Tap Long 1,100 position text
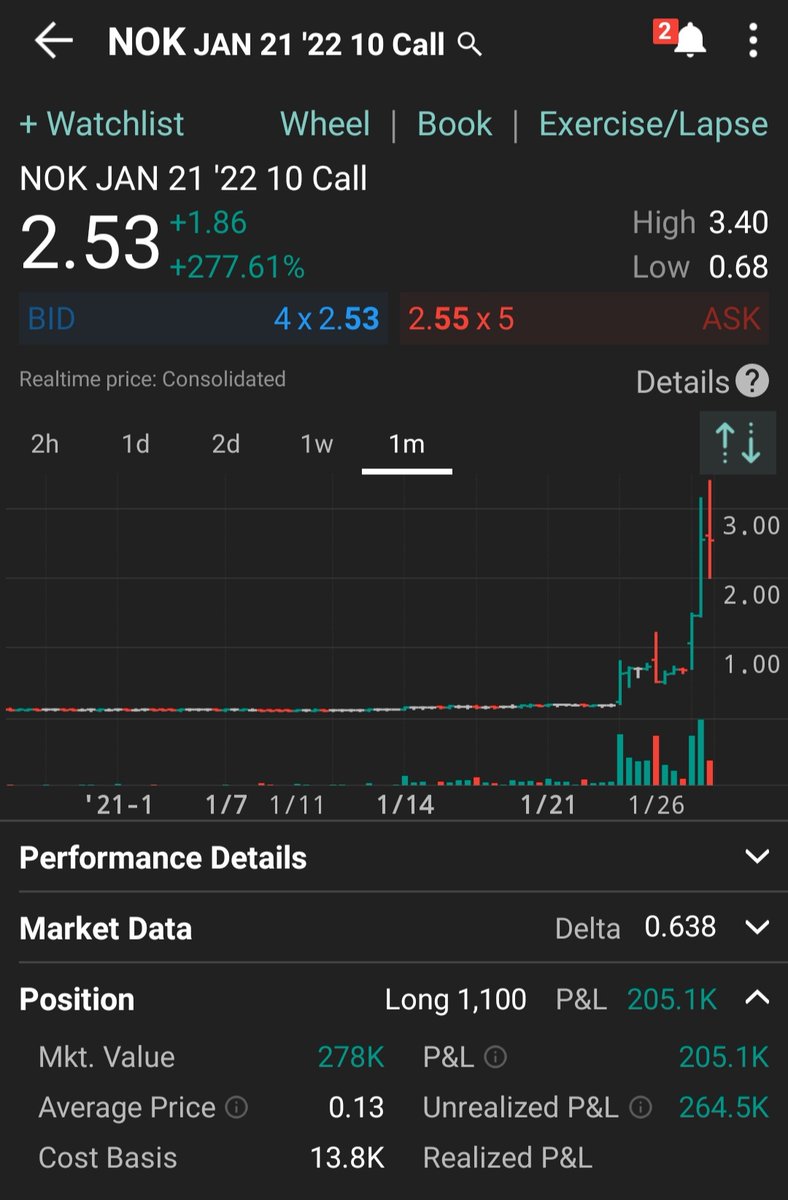788x1200 pixels. click(x=456, y=999)
